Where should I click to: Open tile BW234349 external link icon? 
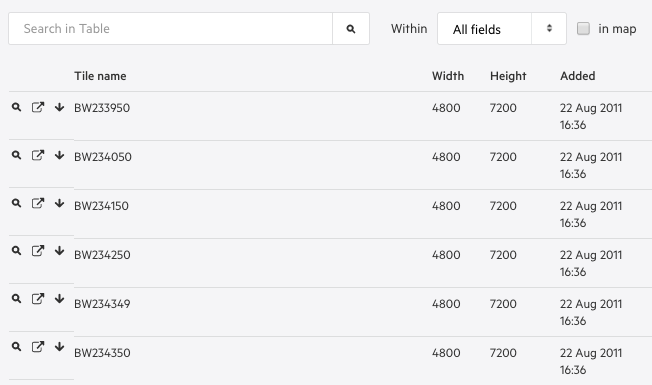(38, 299)
